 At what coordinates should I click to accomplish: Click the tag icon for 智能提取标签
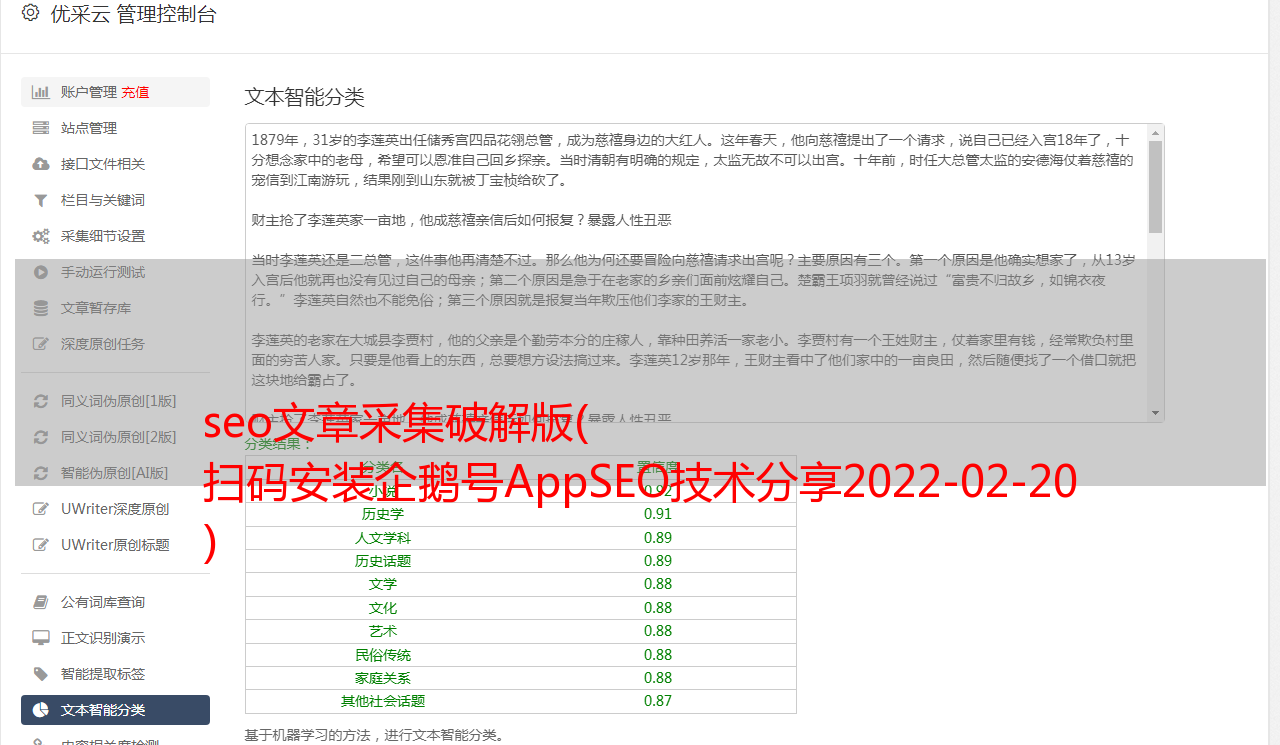coord(41,674)
